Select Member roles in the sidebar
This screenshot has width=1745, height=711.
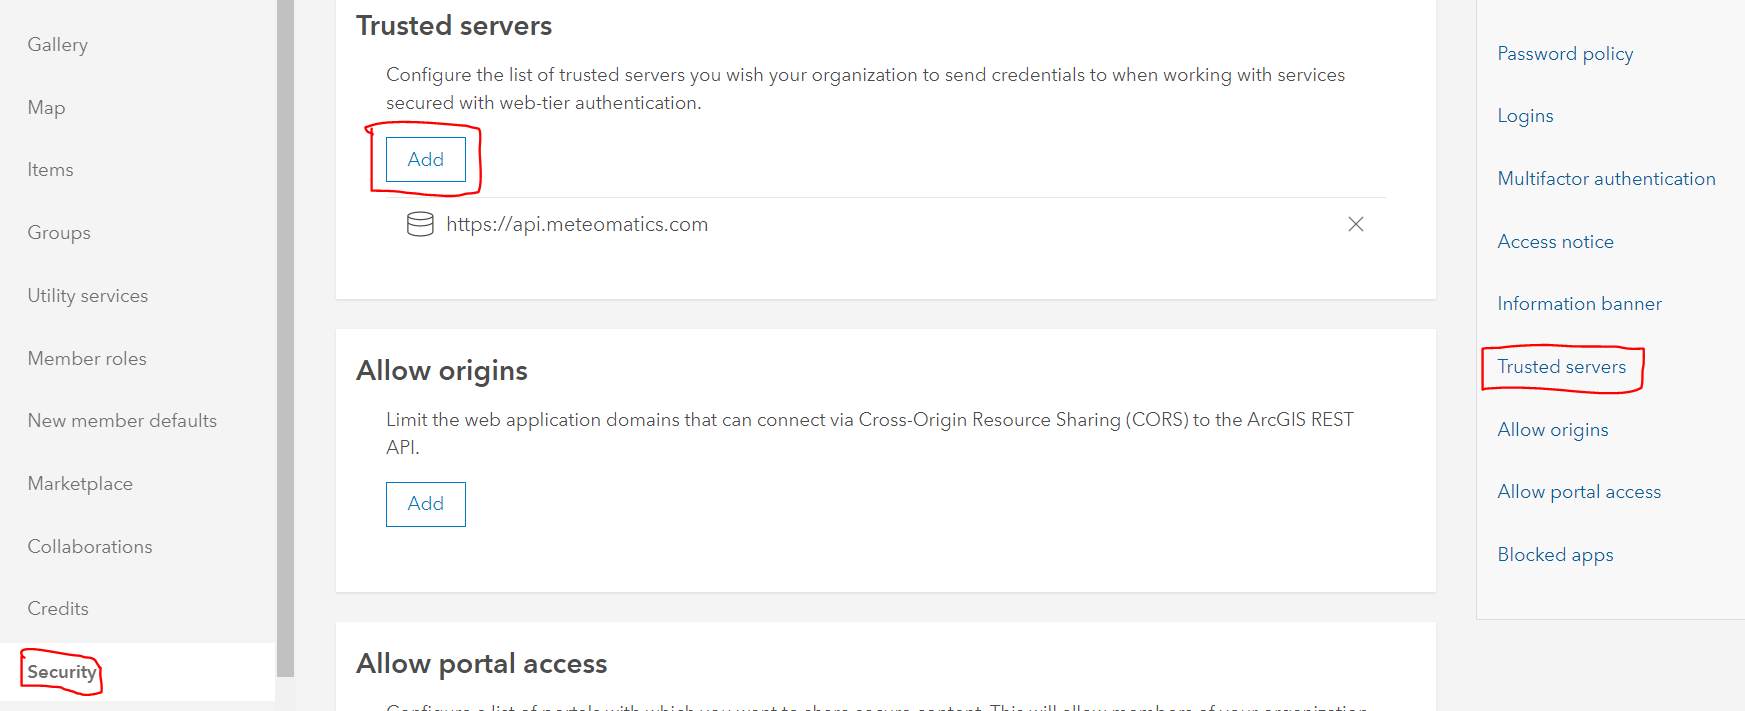(86, 358)
